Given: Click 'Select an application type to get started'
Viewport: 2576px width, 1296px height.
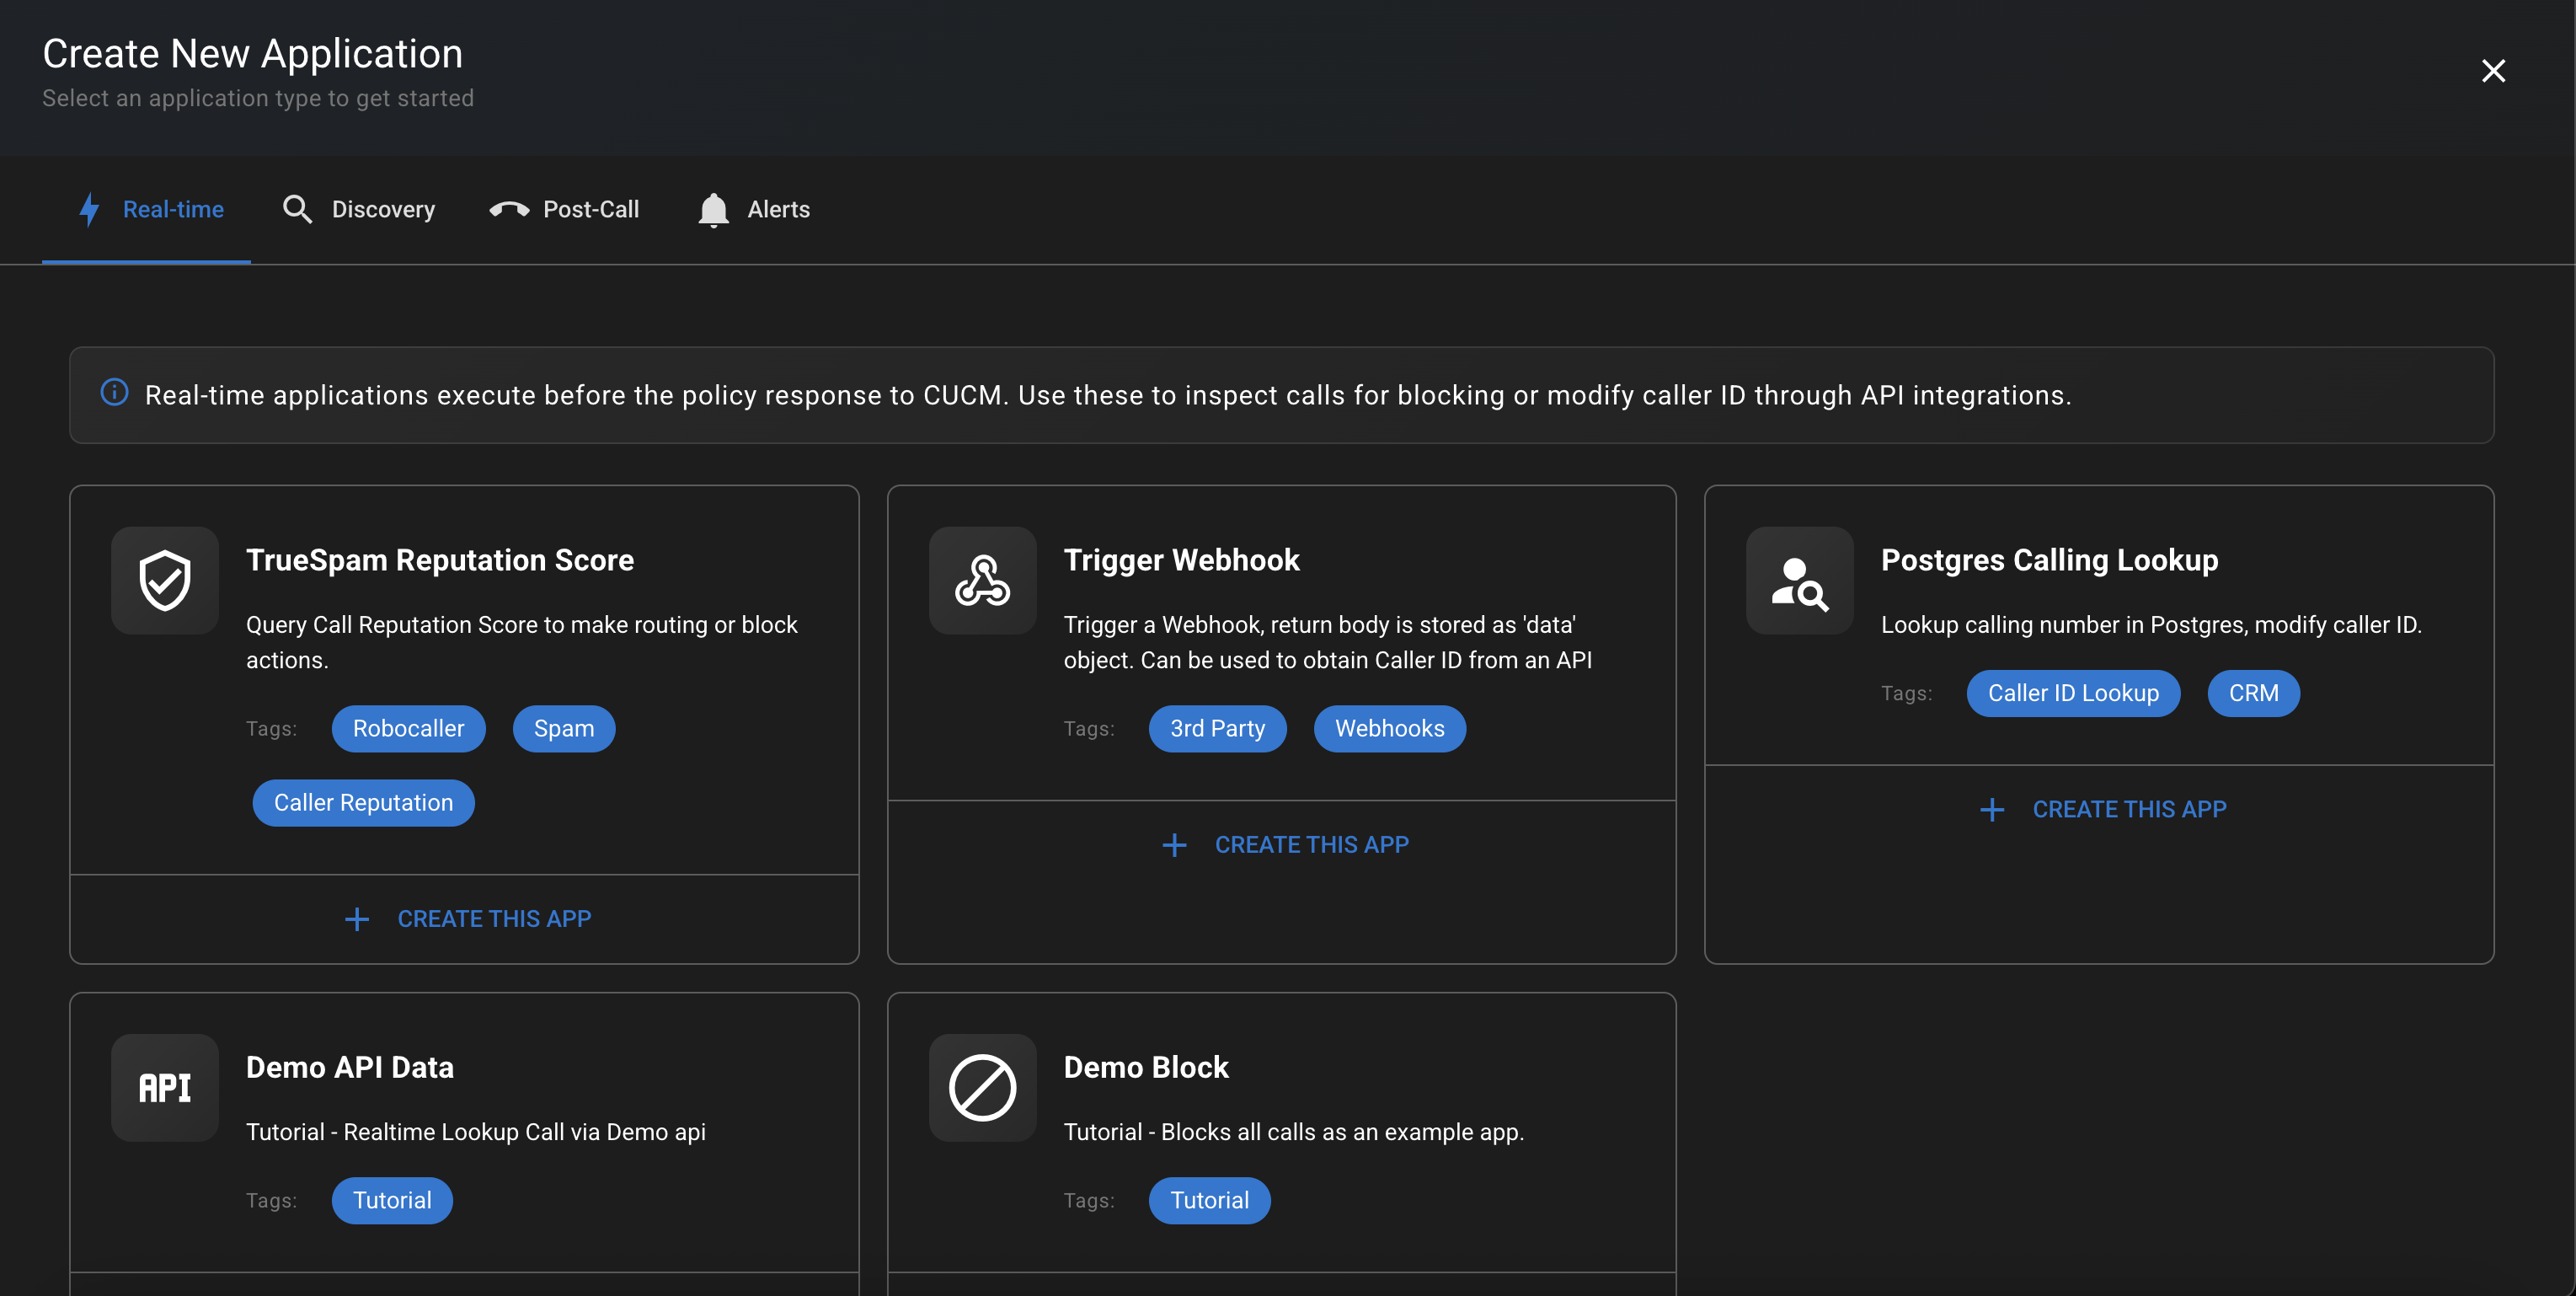Looking at the screenshot, I should pyautogui.click(x=258, y=98).
